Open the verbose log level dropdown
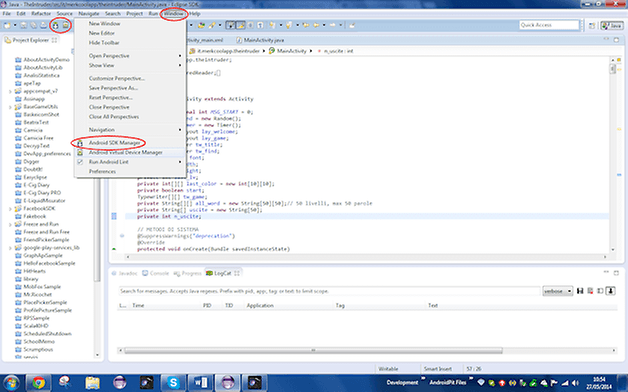The image size is (628, 392). pyautogui.click(x=558, y=291)
